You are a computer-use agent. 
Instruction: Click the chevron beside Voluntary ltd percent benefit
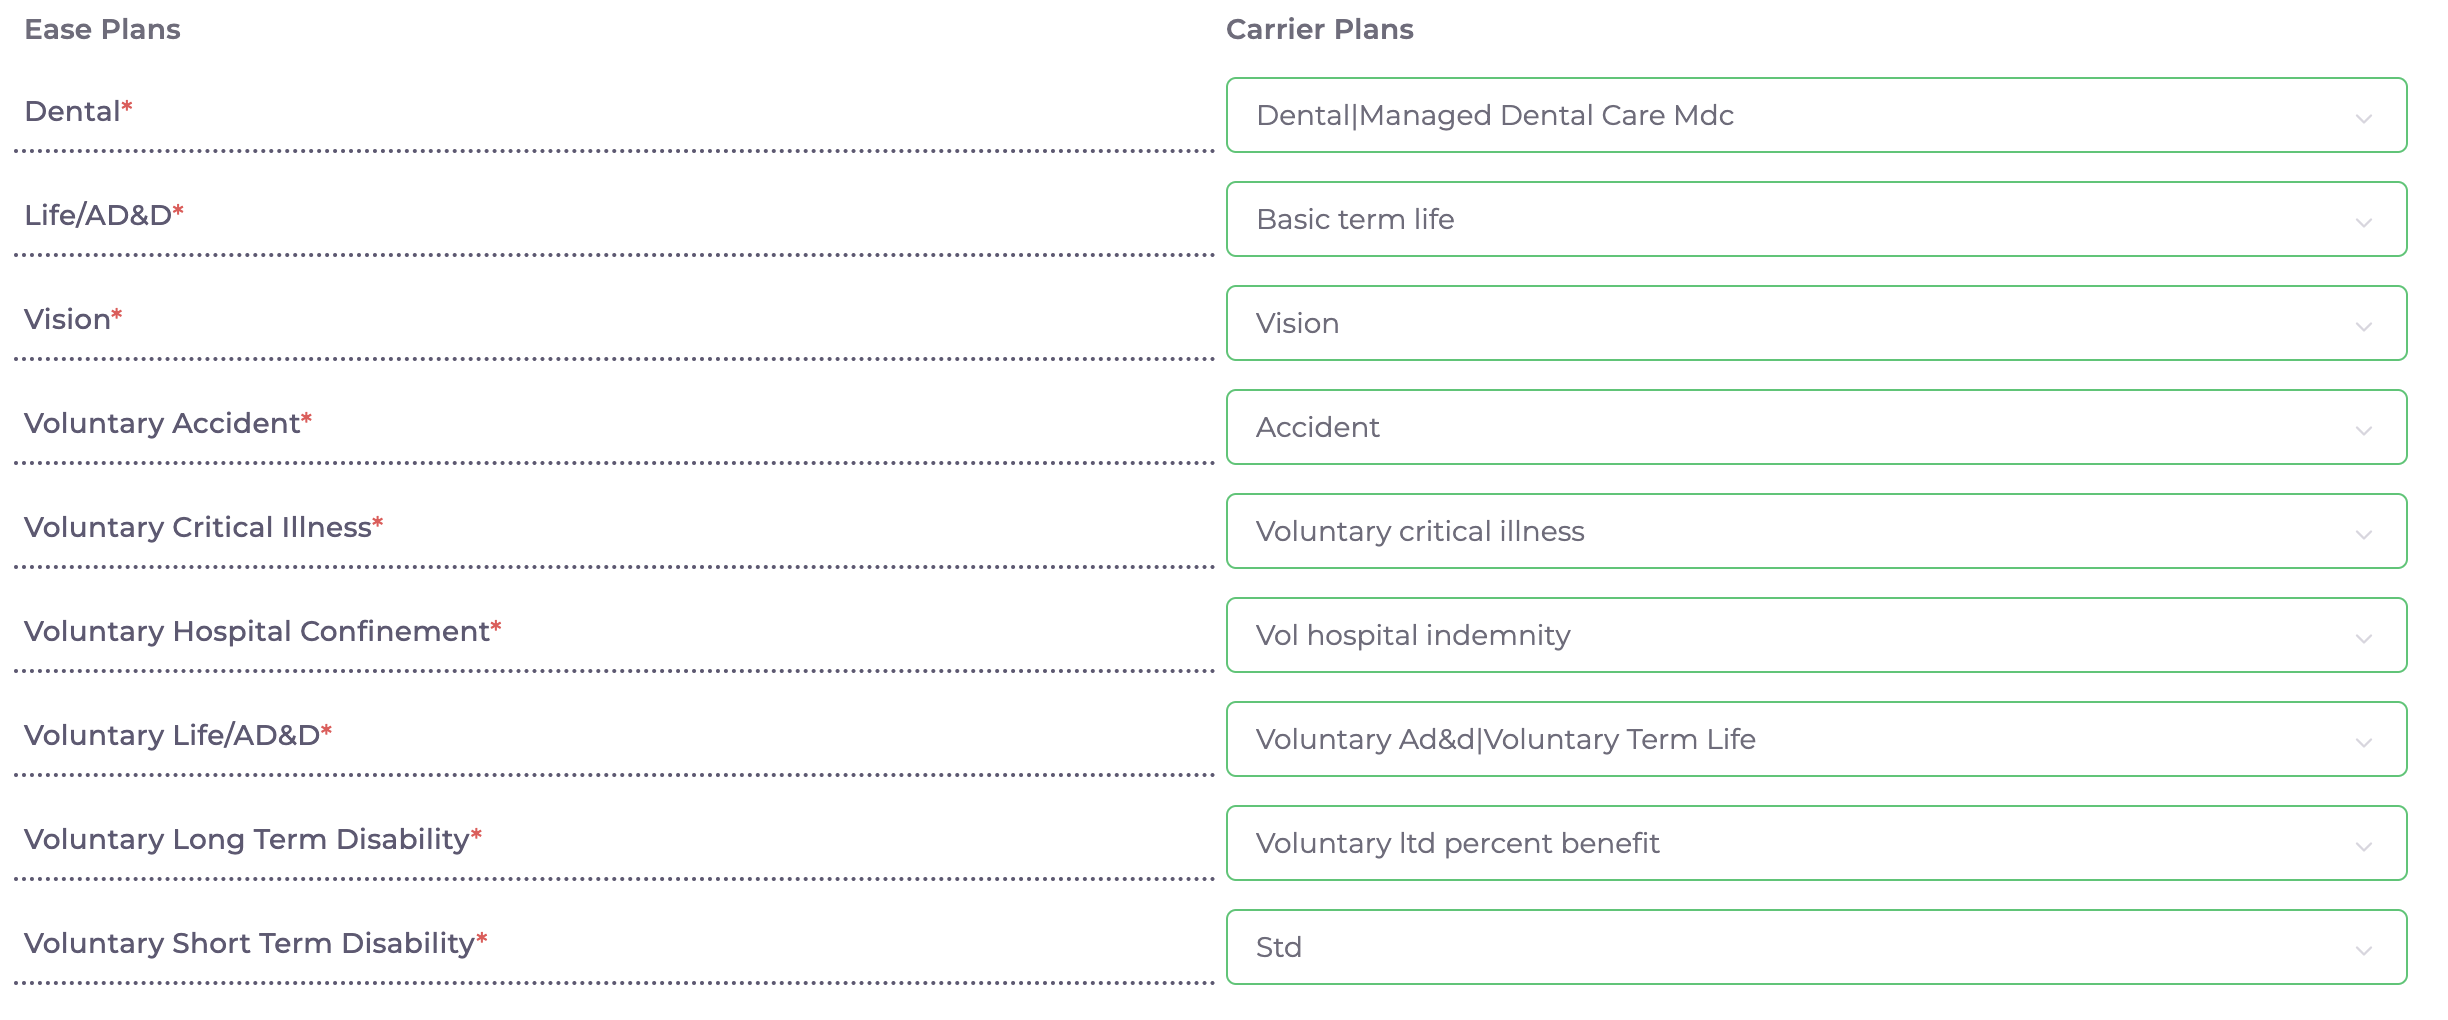[x=2364, y=847]
